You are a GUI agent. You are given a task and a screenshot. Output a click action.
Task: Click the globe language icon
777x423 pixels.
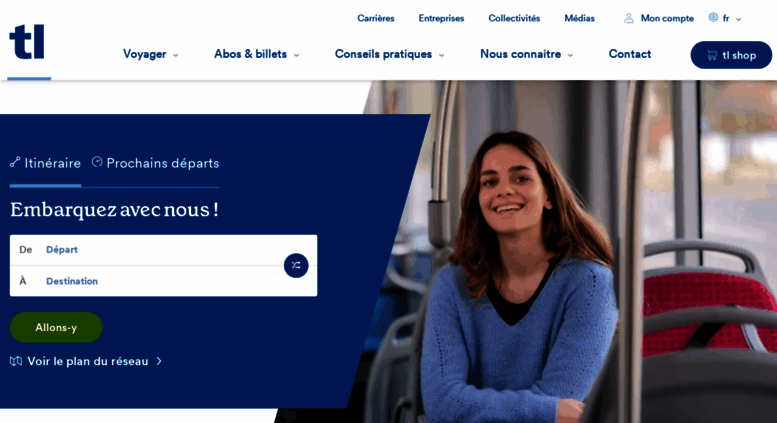pyautogui.click(x=713, y=17)
